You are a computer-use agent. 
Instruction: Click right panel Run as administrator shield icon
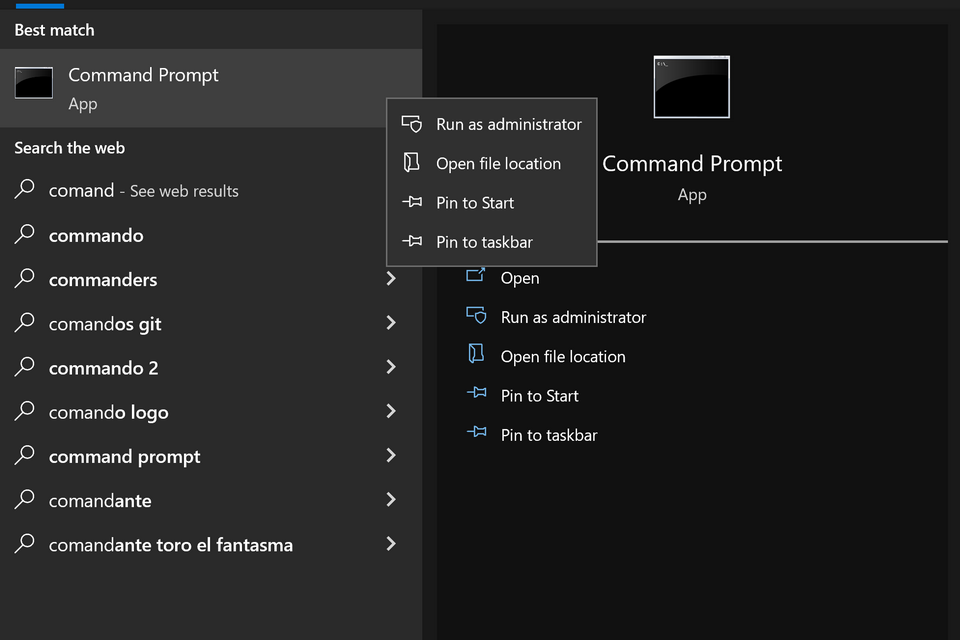tap(476, 316)
